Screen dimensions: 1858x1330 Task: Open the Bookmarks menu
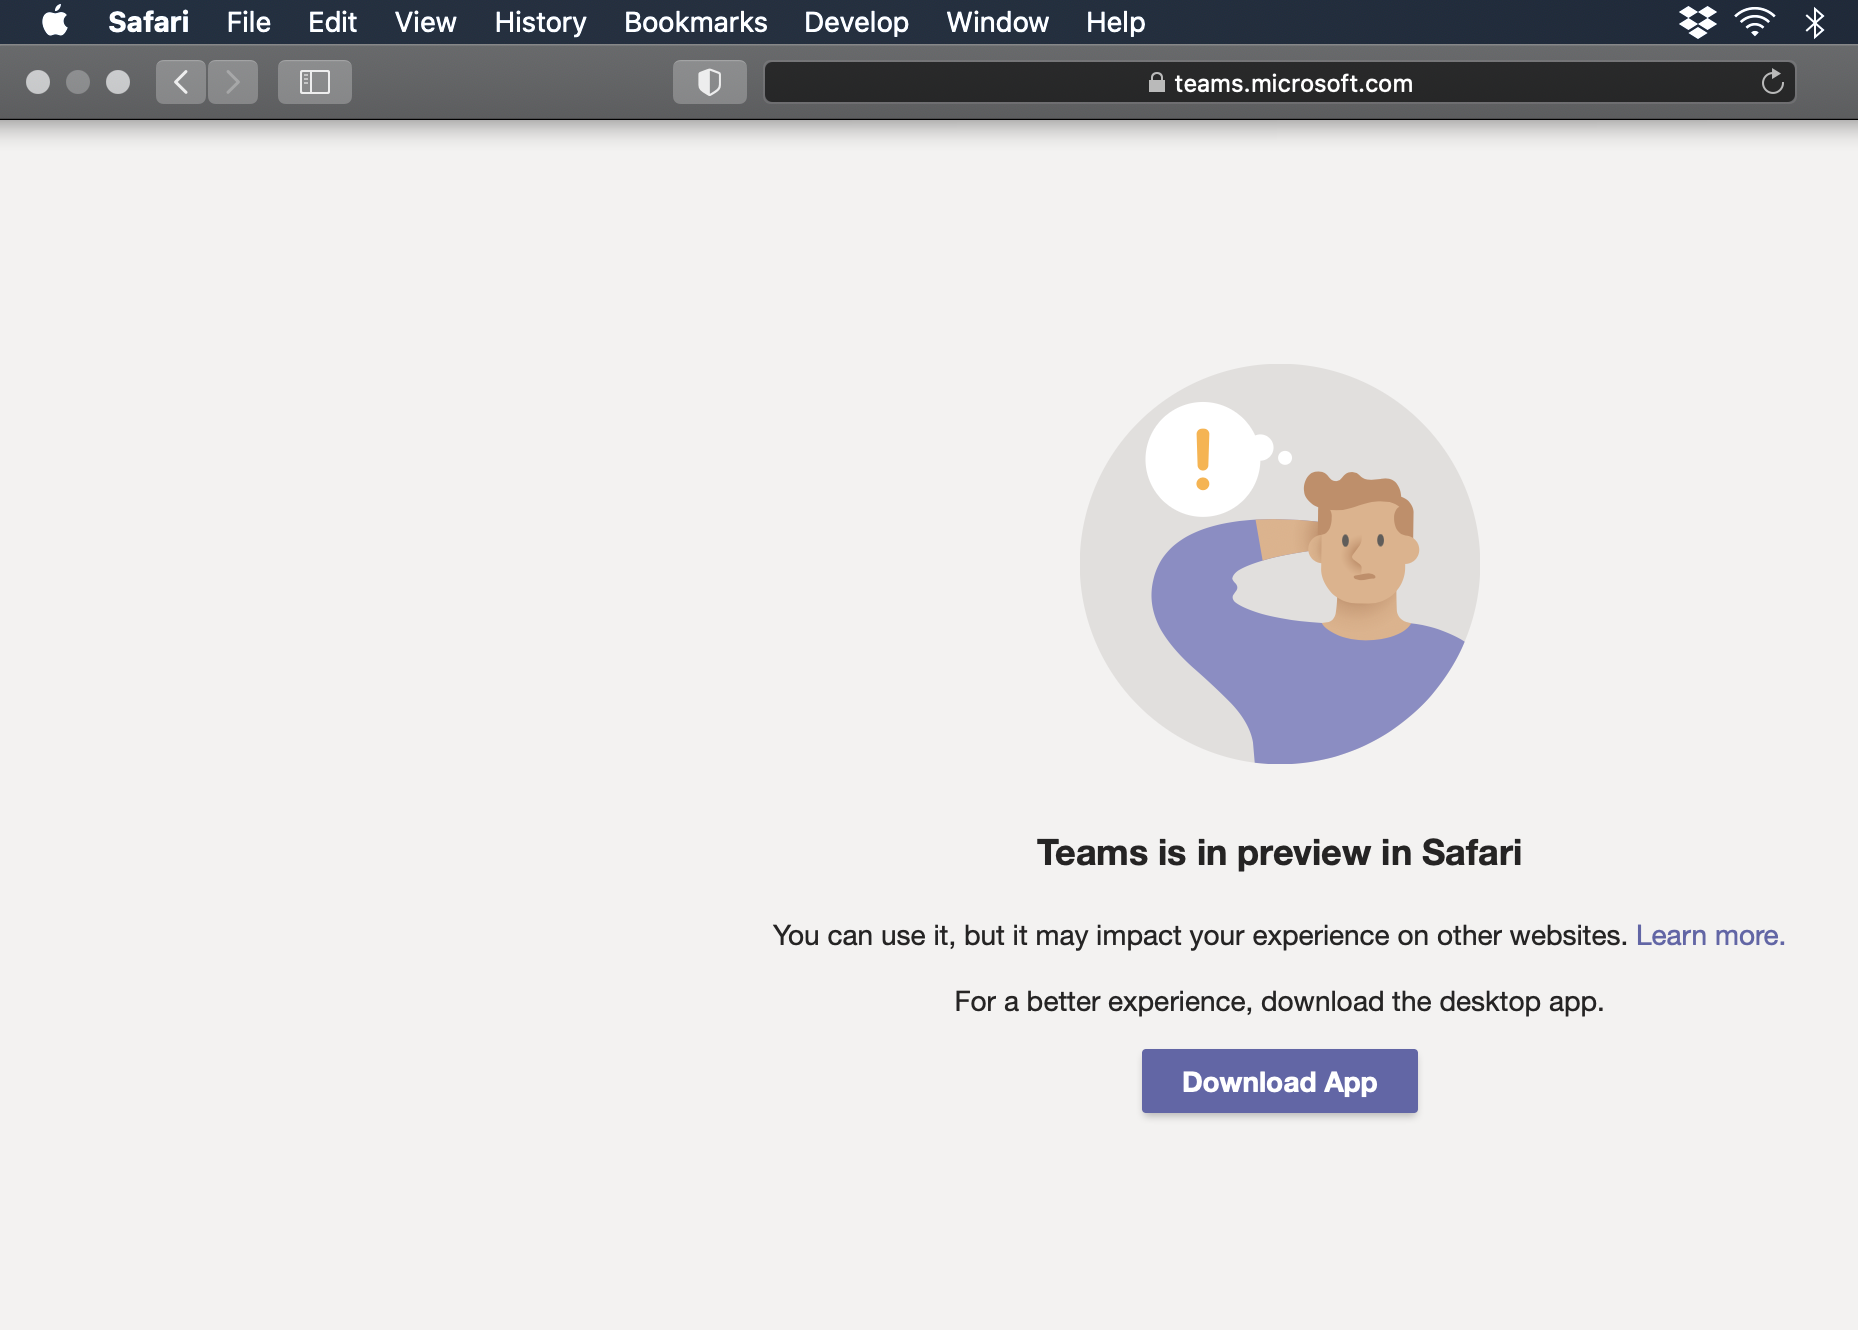tap(695, 22)
